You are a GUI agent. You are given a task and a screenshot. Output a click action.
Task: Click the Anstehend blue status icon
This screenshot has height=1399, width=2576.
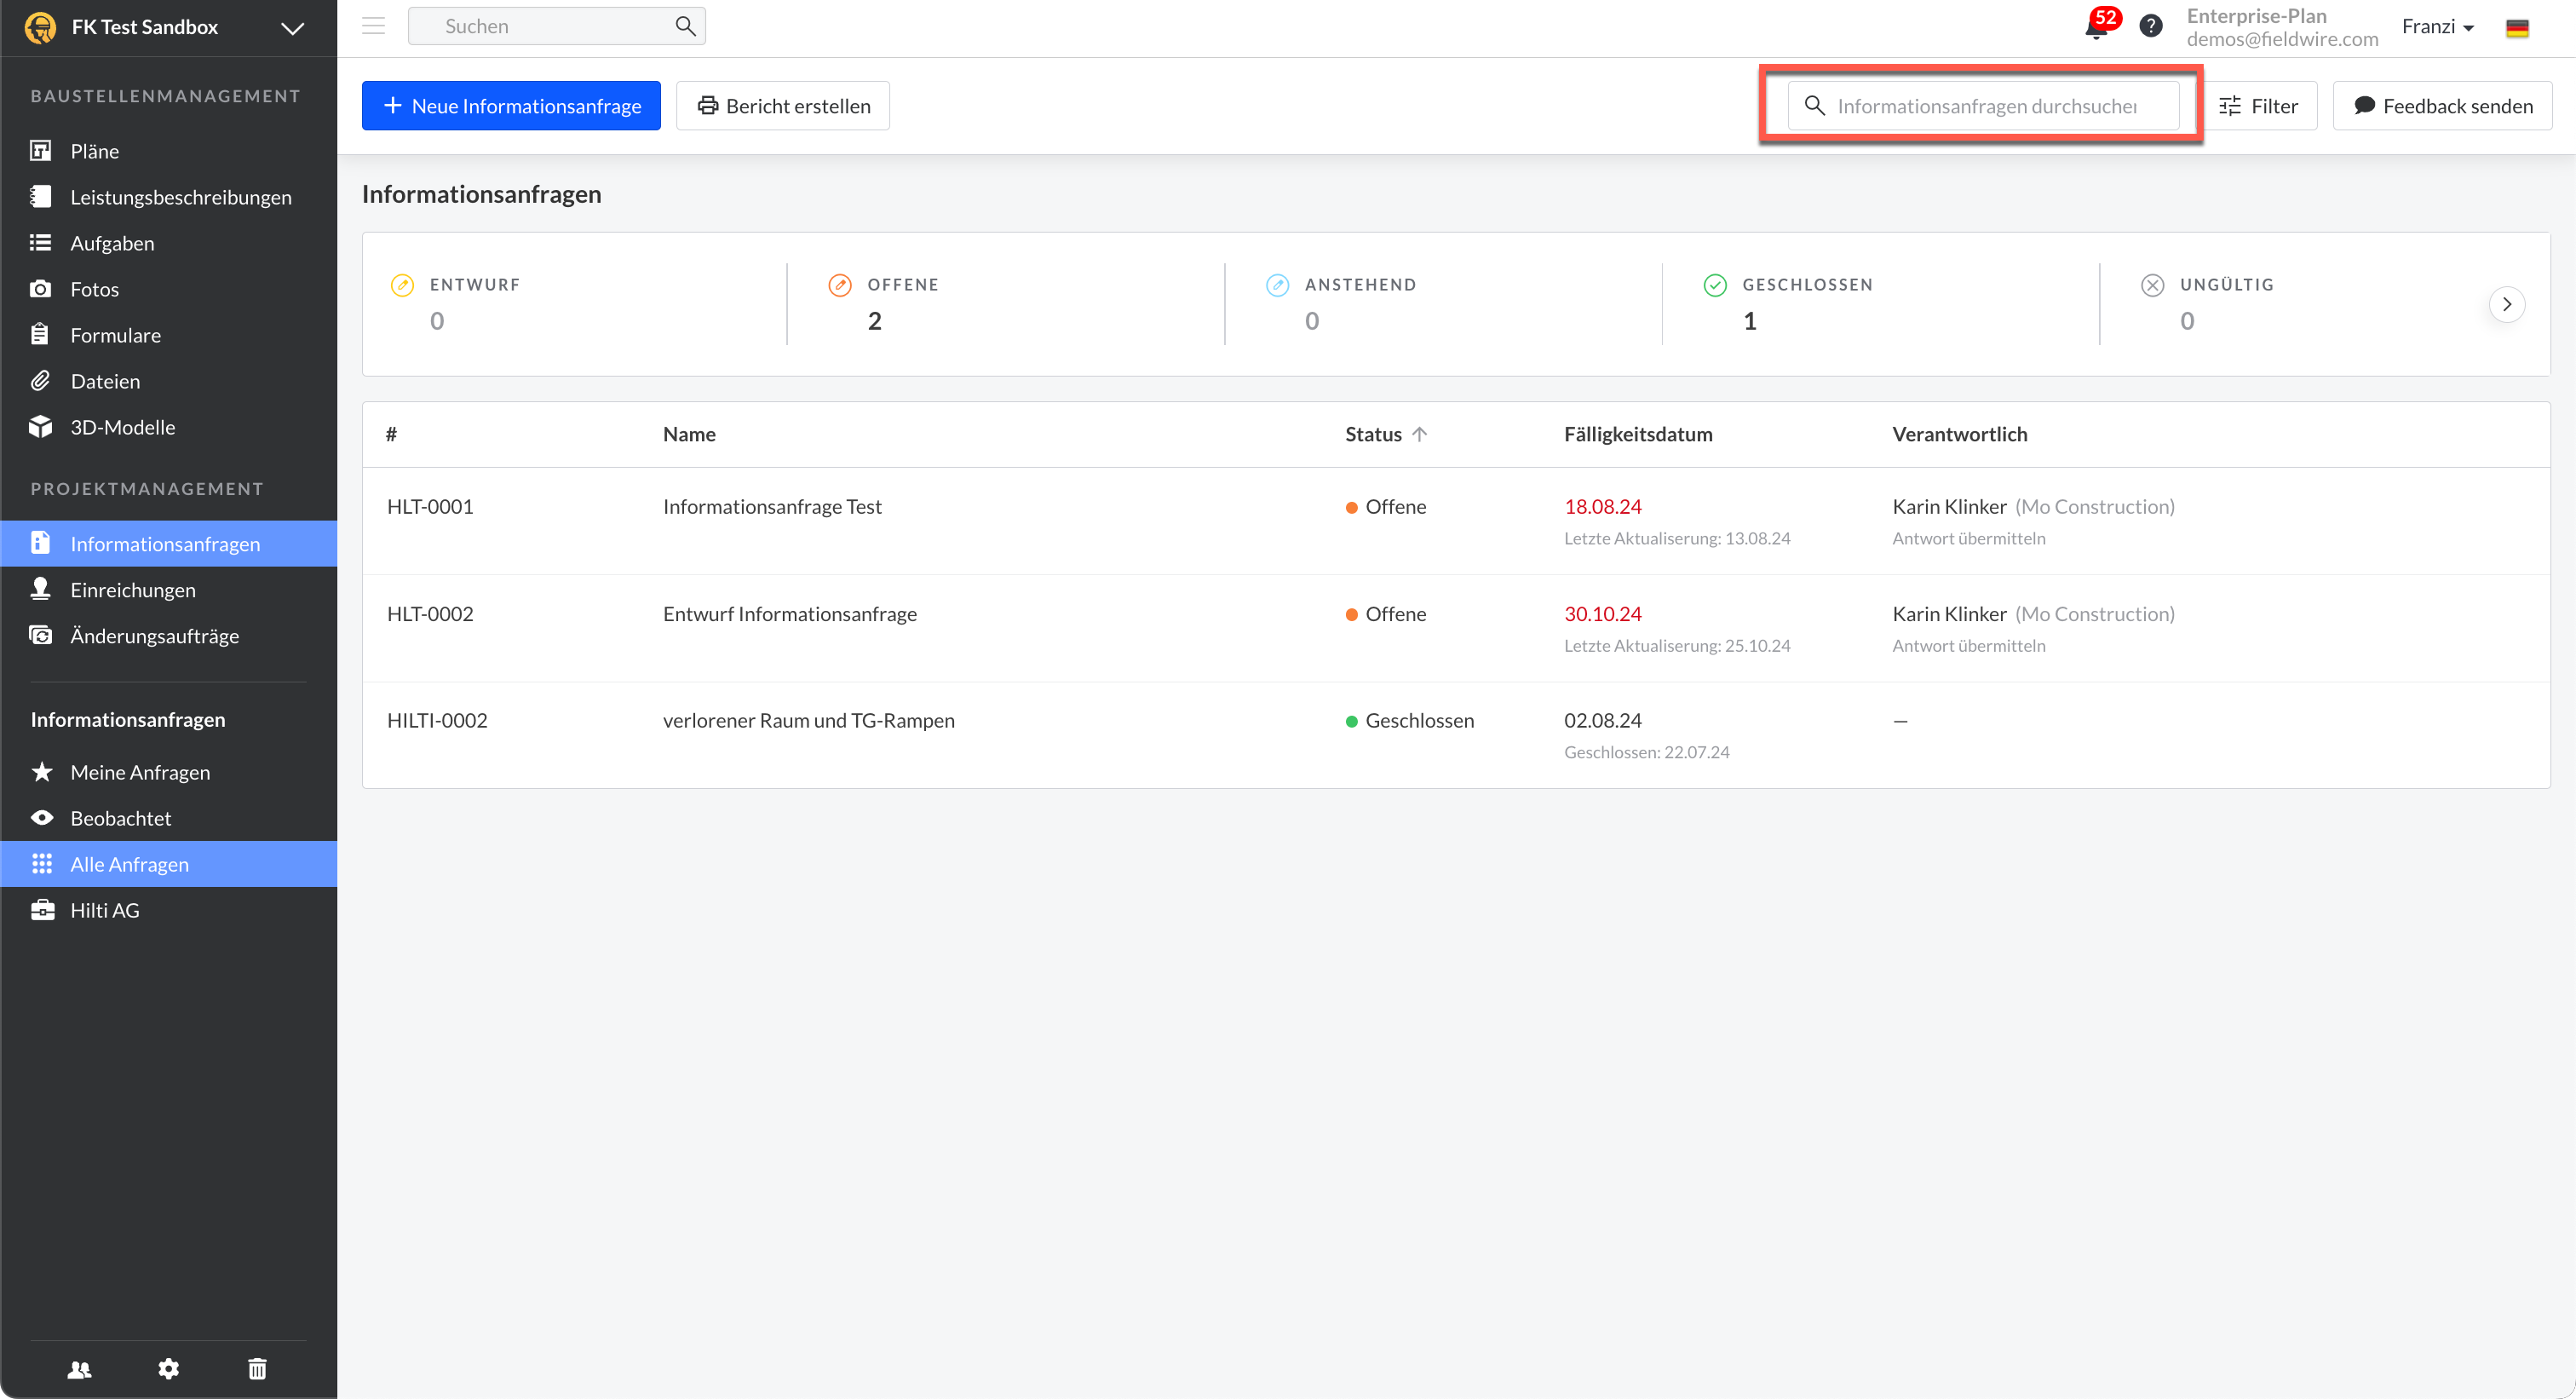1277,285
